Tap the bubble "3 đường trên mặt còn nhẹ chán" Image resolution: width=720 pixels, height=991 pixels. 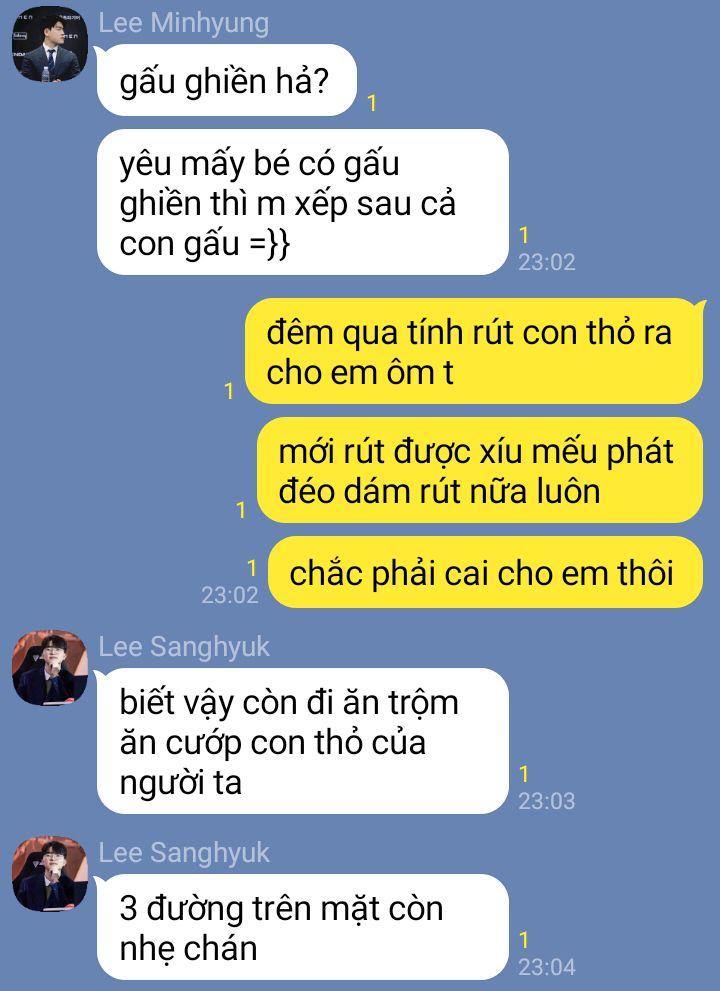tap(302, 927)
